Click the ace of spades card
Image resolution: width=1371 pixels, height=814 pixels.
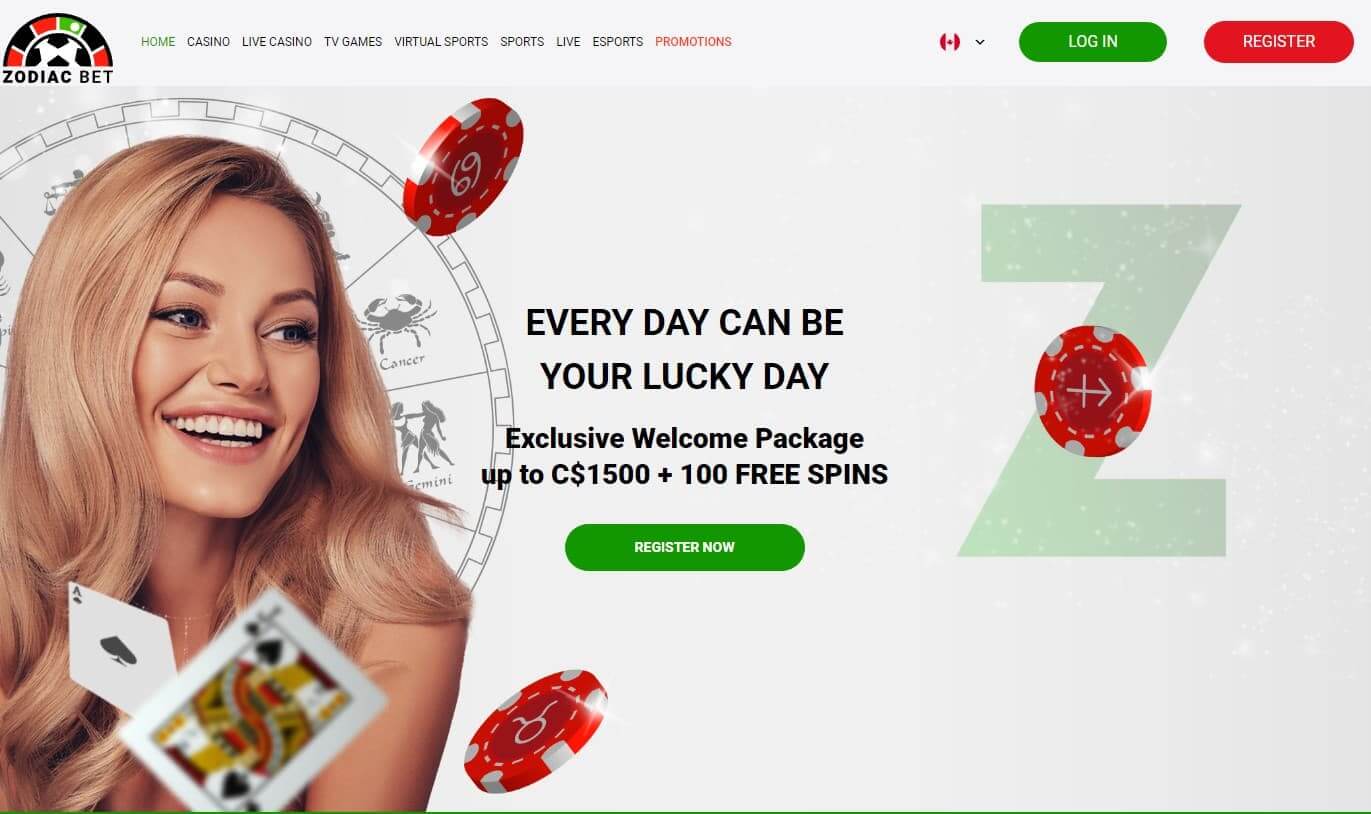[x=118, y=645]
